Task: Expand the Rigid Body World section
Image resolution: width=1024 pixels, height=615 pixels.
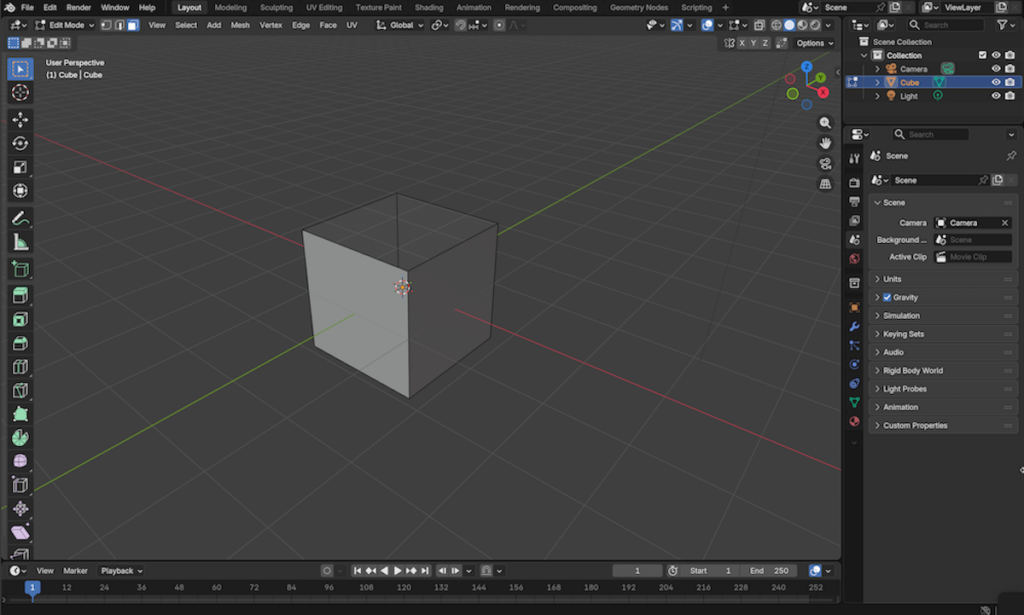Action: coord(912,370)
